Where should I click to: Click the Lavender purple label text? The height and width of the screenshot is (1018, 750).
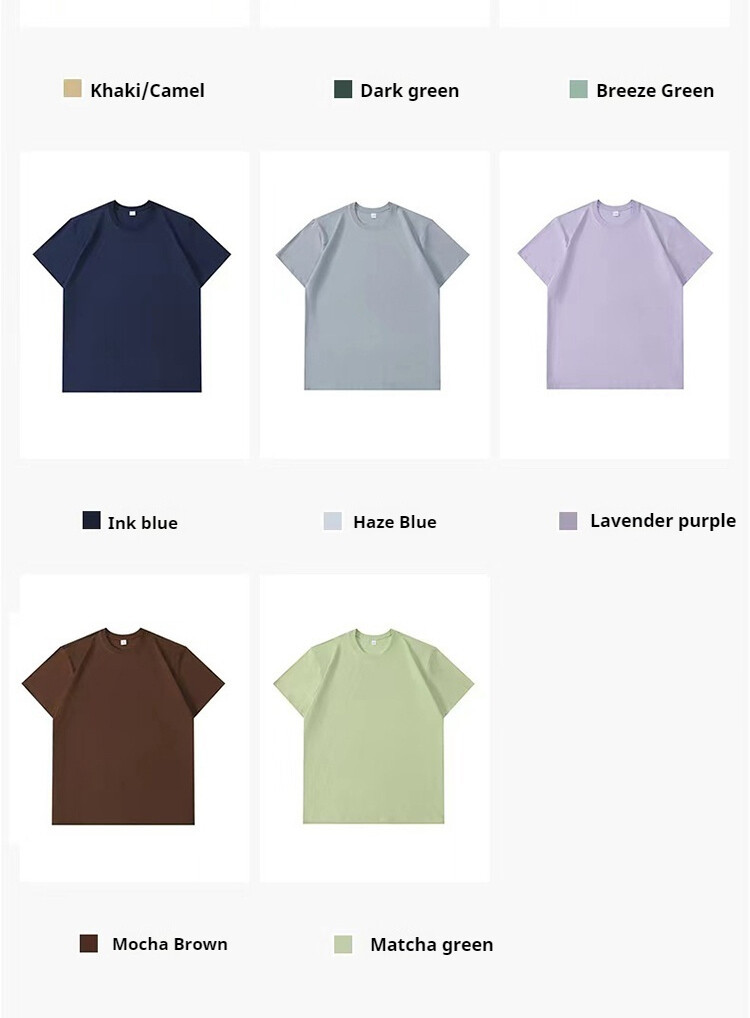(663, 521)
